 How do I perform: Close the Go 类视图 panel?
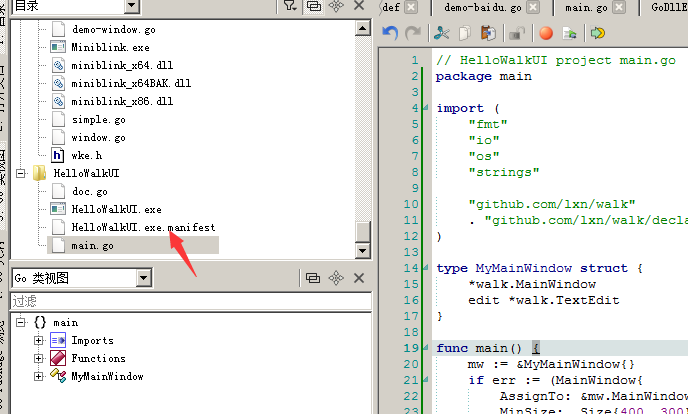tap(359, 278)
